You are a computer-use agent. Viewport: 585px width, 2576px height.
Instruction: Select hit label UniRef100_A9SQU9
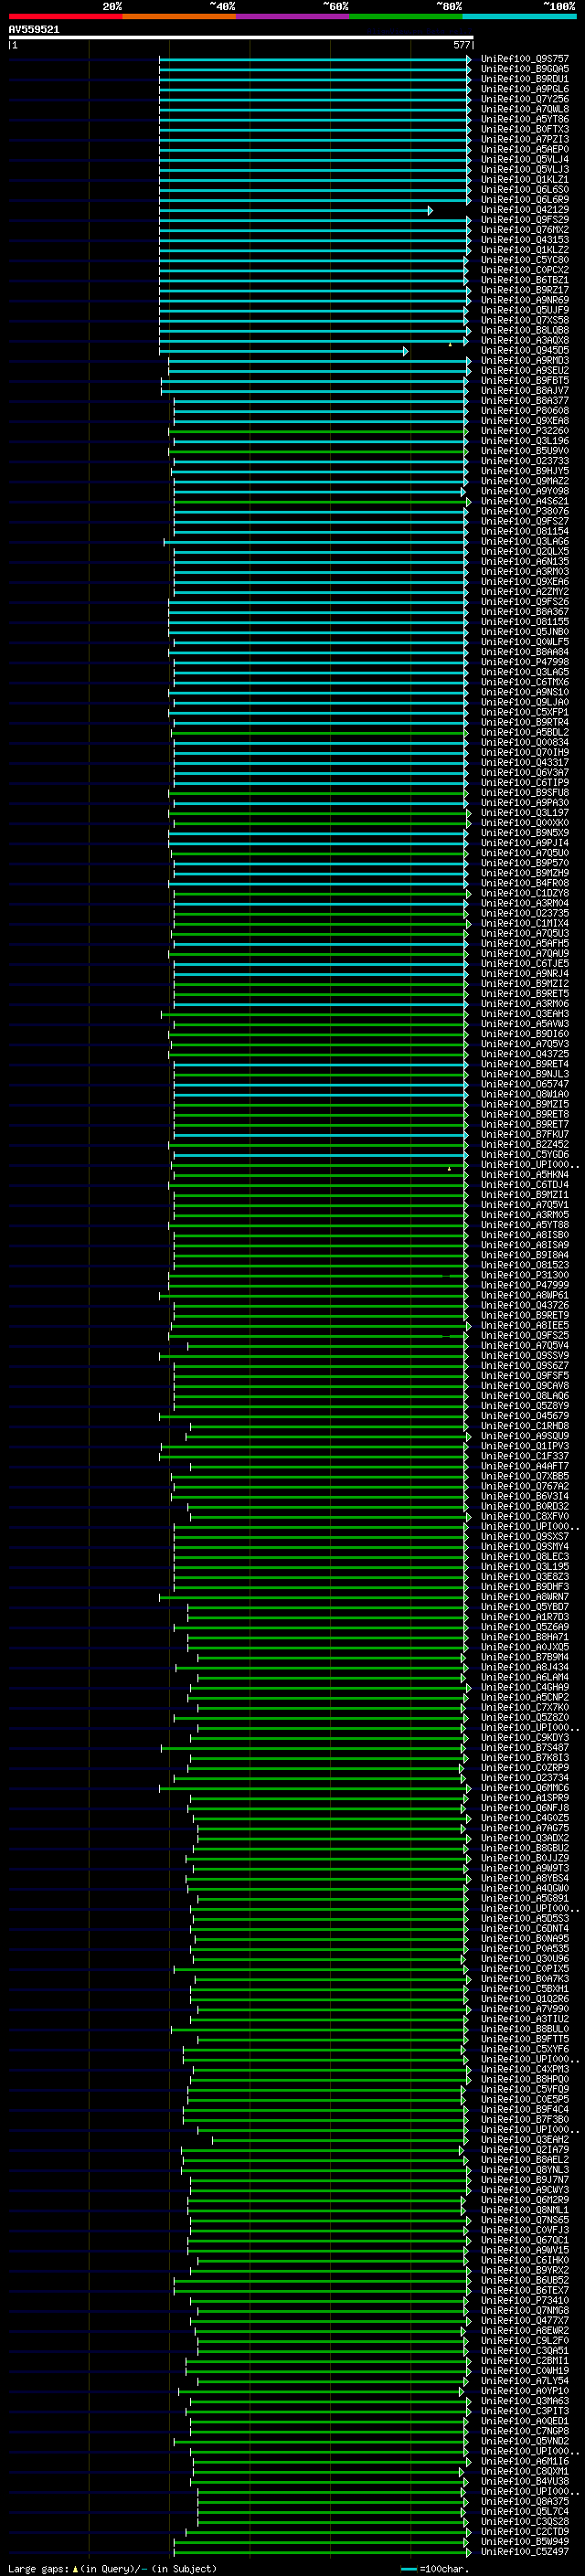(x=524, y=1436)
